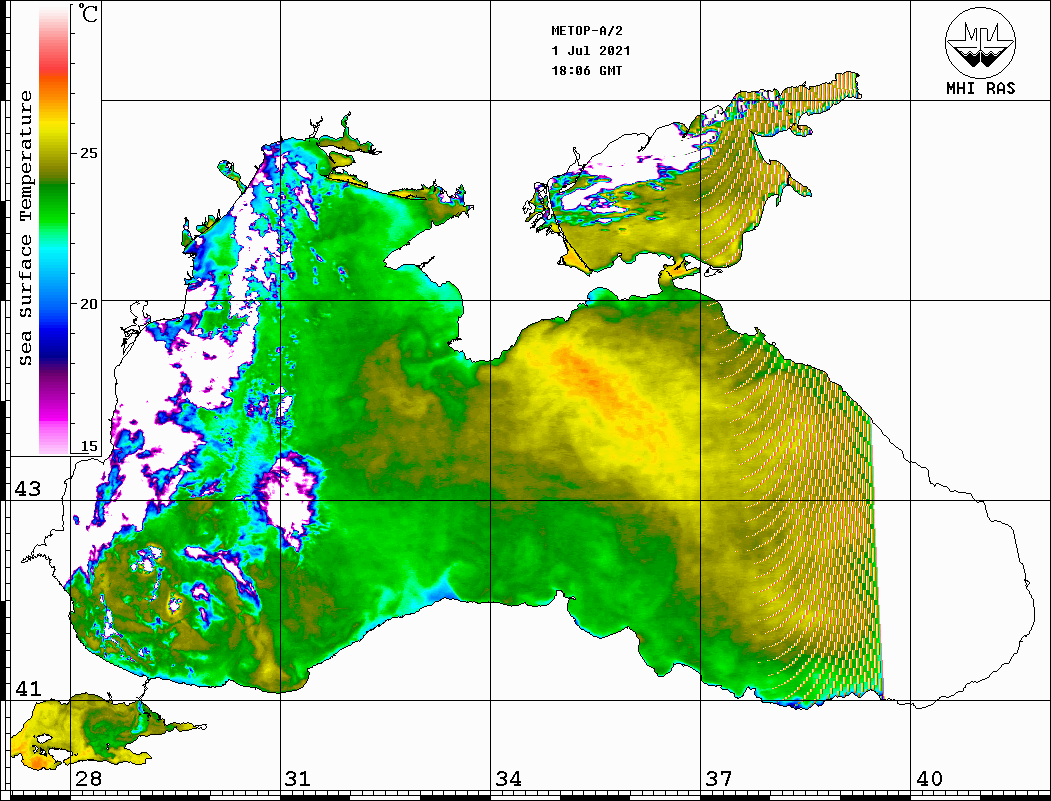Click the 'Sea Surface Temperature' vertical label
Image resolution: width=1051 pixels, height=801 pixels.
[25, 228]
